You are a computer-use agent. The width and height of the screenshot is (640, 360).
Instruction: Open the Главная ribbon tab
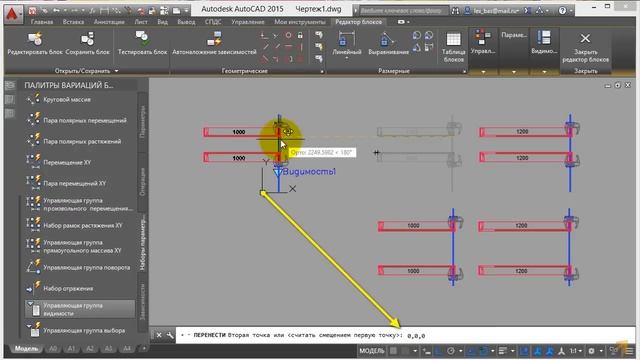42,22
